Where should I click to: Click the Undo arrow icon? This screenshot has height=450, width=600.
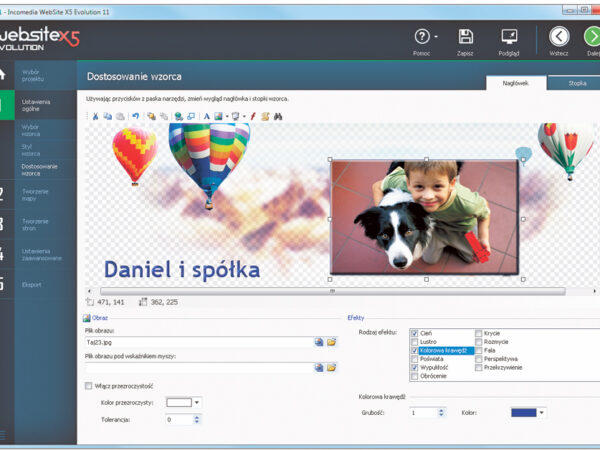coord(136,116)
